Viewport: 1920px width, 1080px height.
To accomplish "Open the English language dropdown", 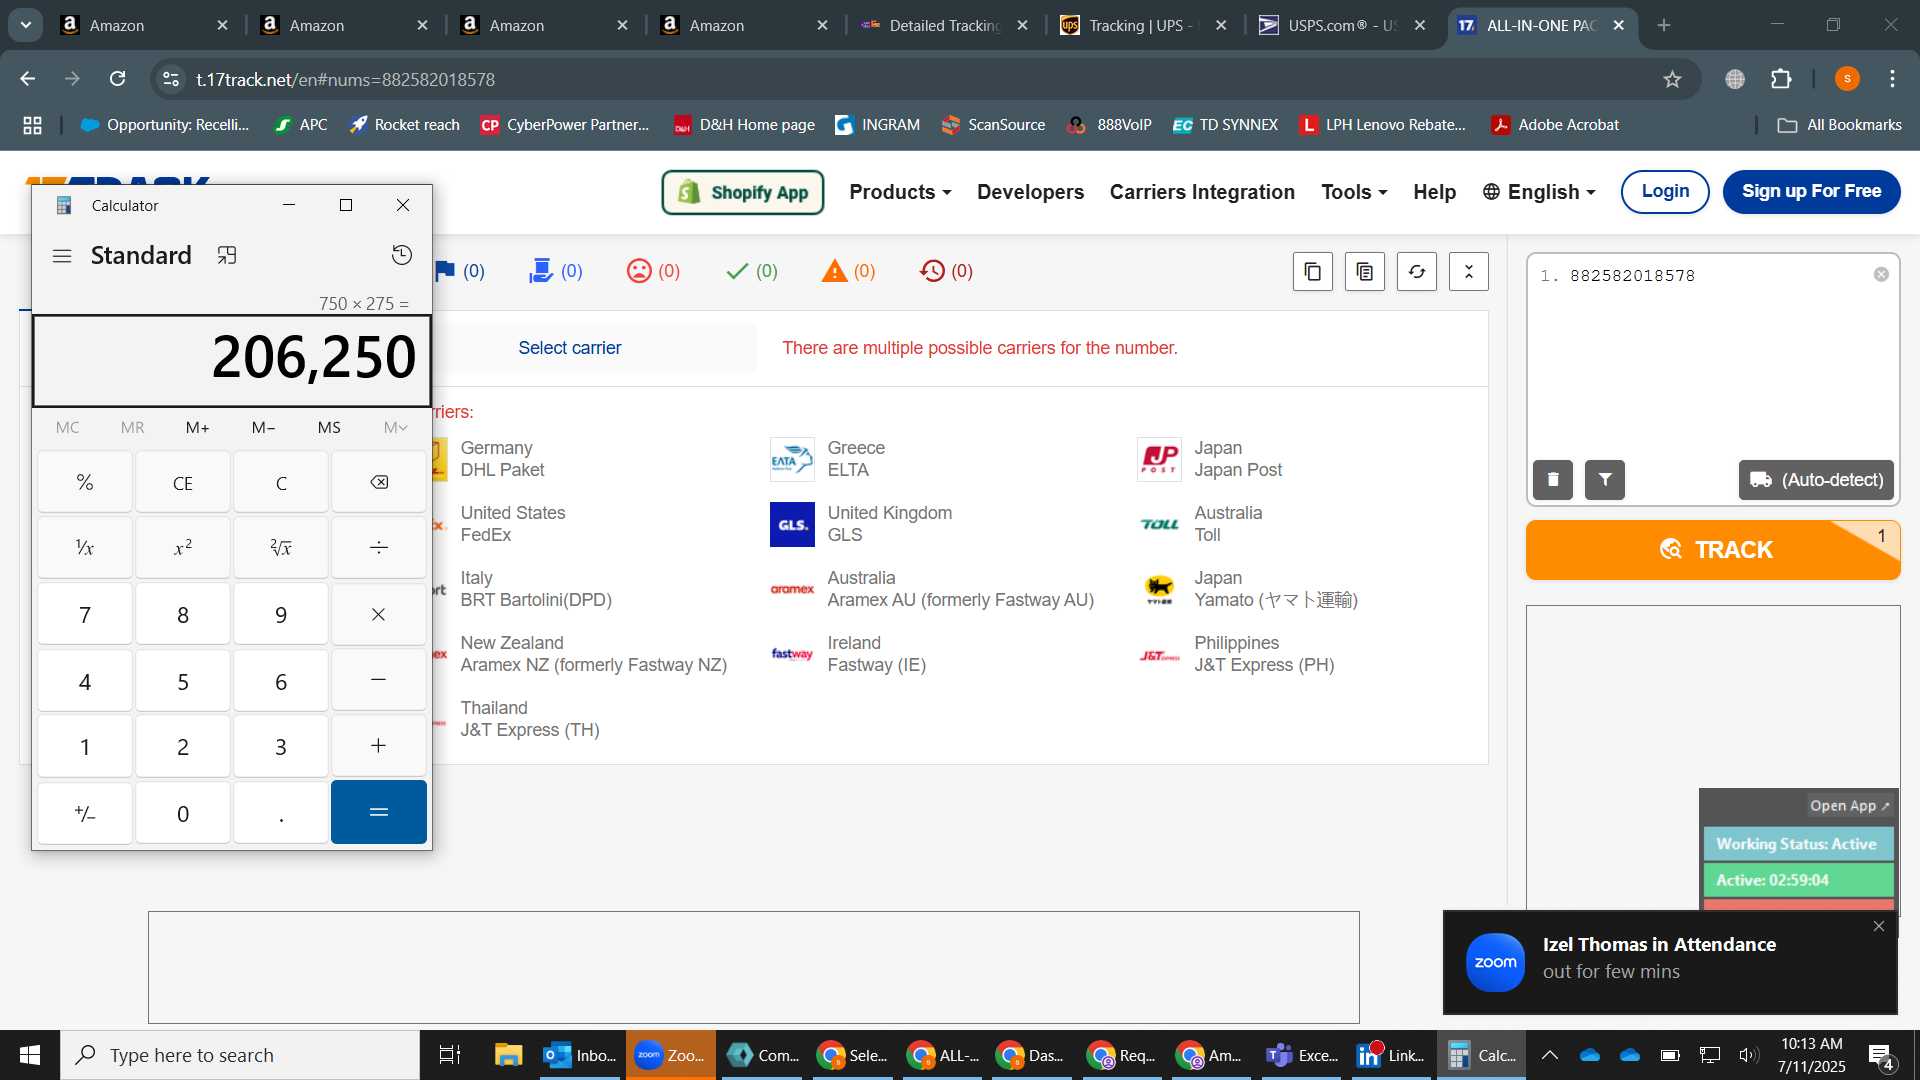I will point(1539,192).
